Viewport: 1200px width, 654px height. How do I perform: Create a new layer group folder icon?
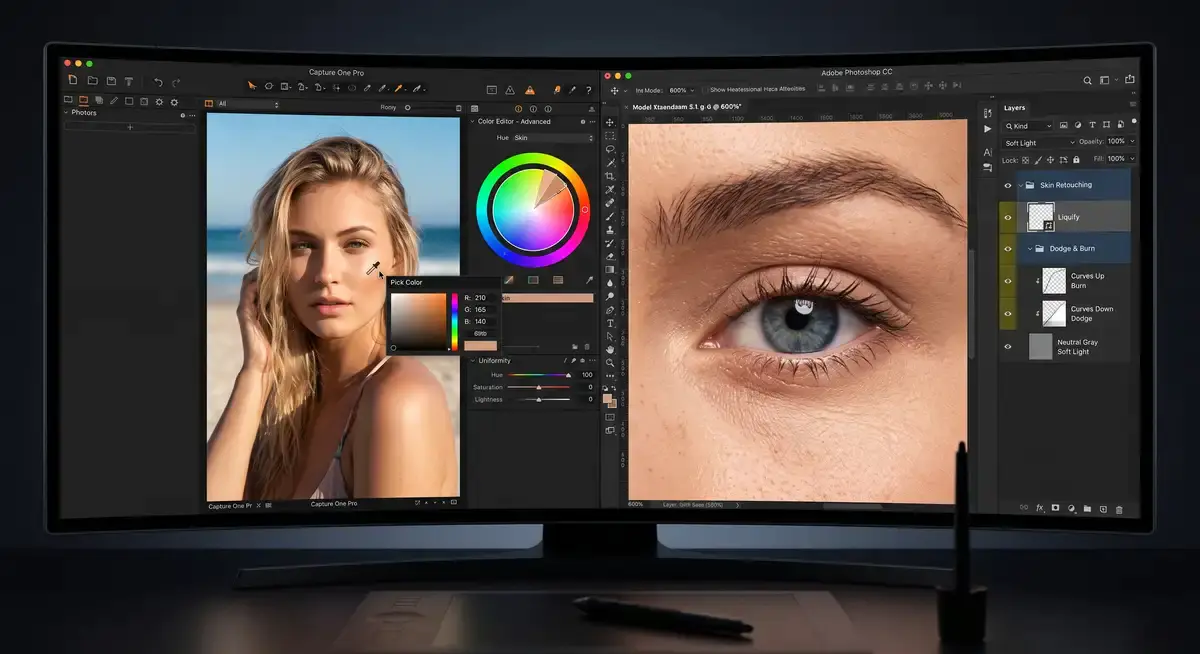click(x=1087, y=508)
